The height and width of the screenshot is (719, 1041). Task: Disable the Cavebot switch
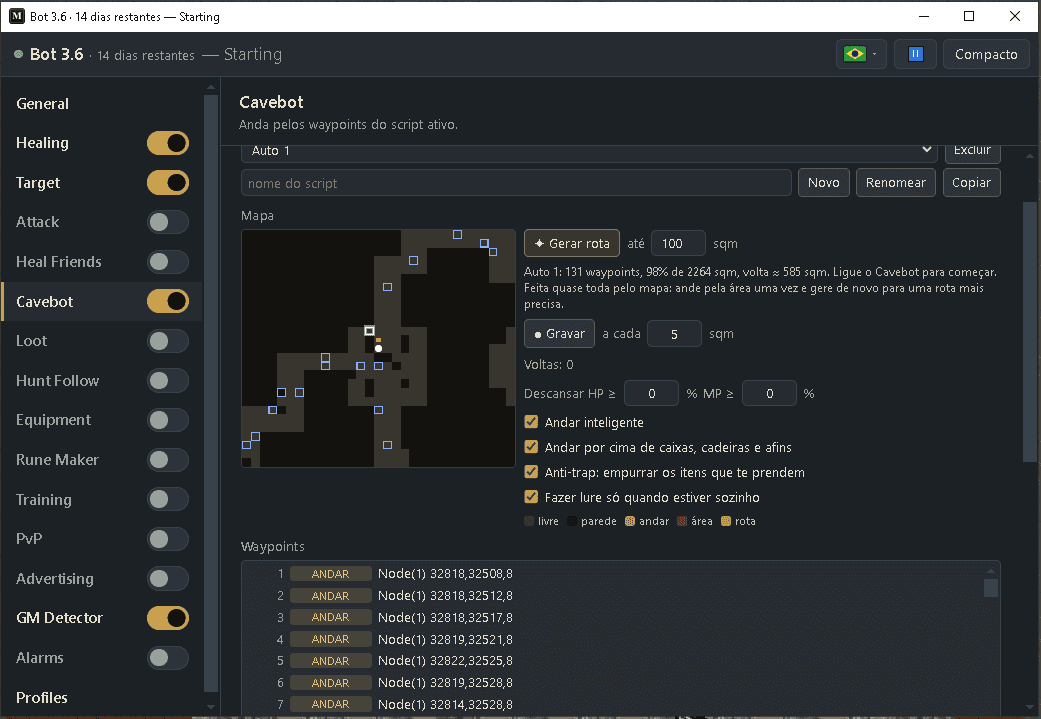[168, 301]
